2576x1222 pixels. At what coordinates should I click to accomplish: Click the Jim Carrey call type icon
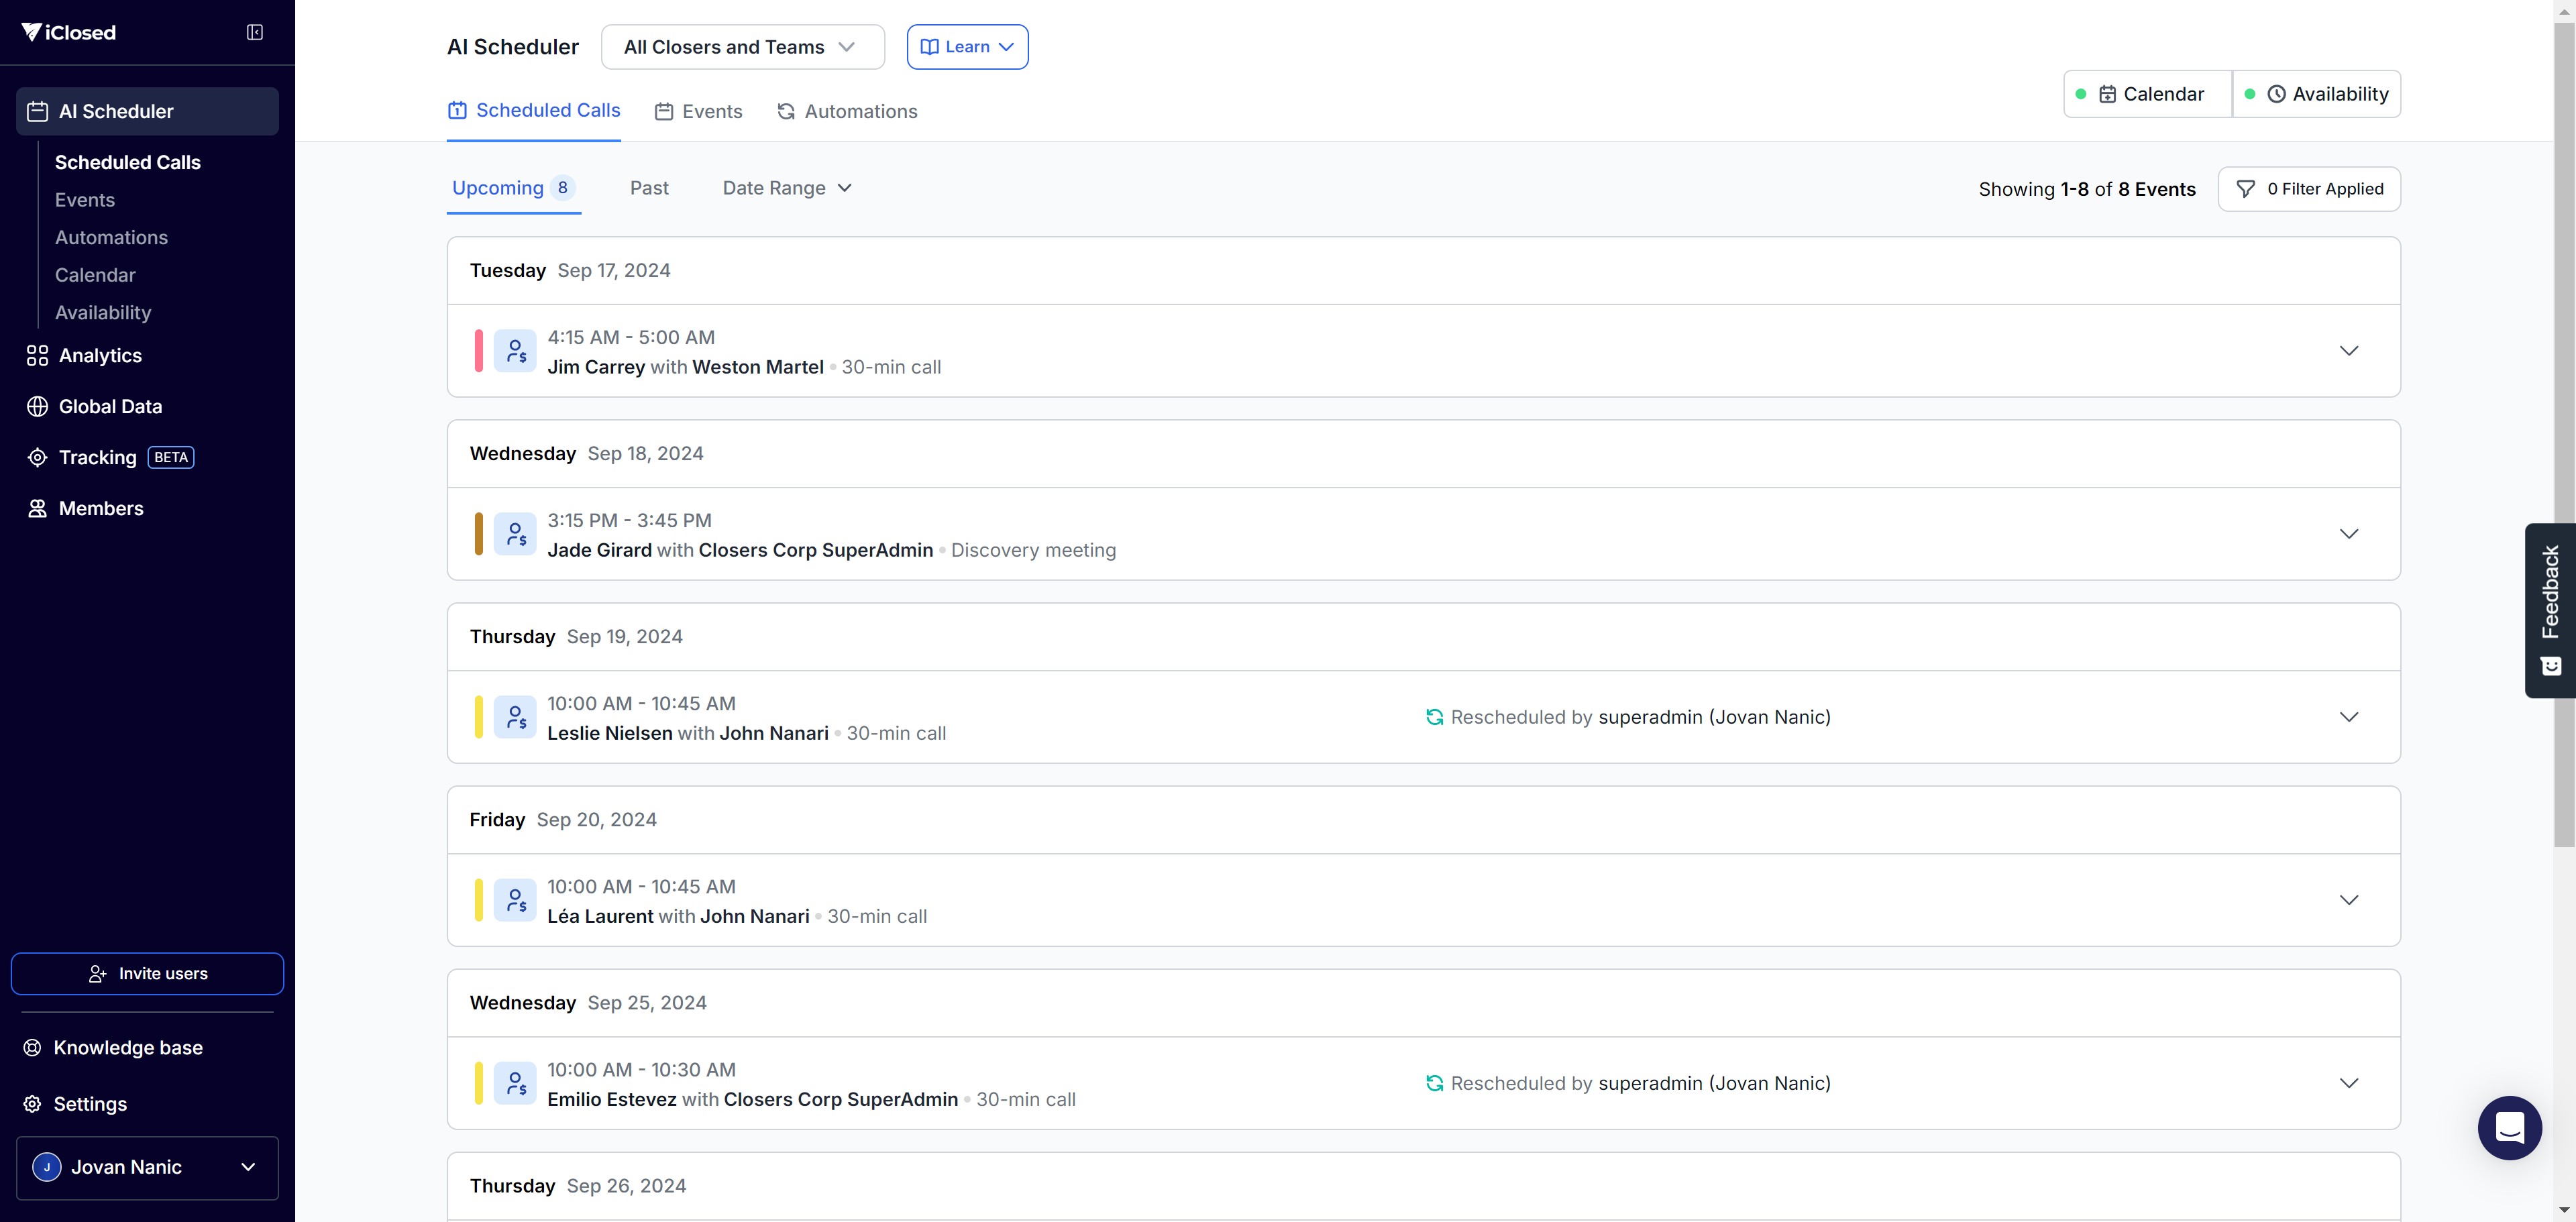coord(515,351)
